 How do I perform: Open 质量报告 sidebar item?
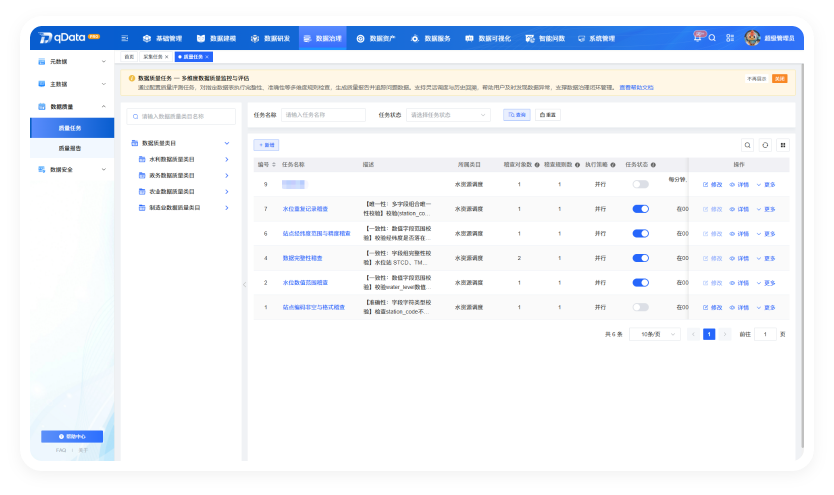click(x=72, y=148)
